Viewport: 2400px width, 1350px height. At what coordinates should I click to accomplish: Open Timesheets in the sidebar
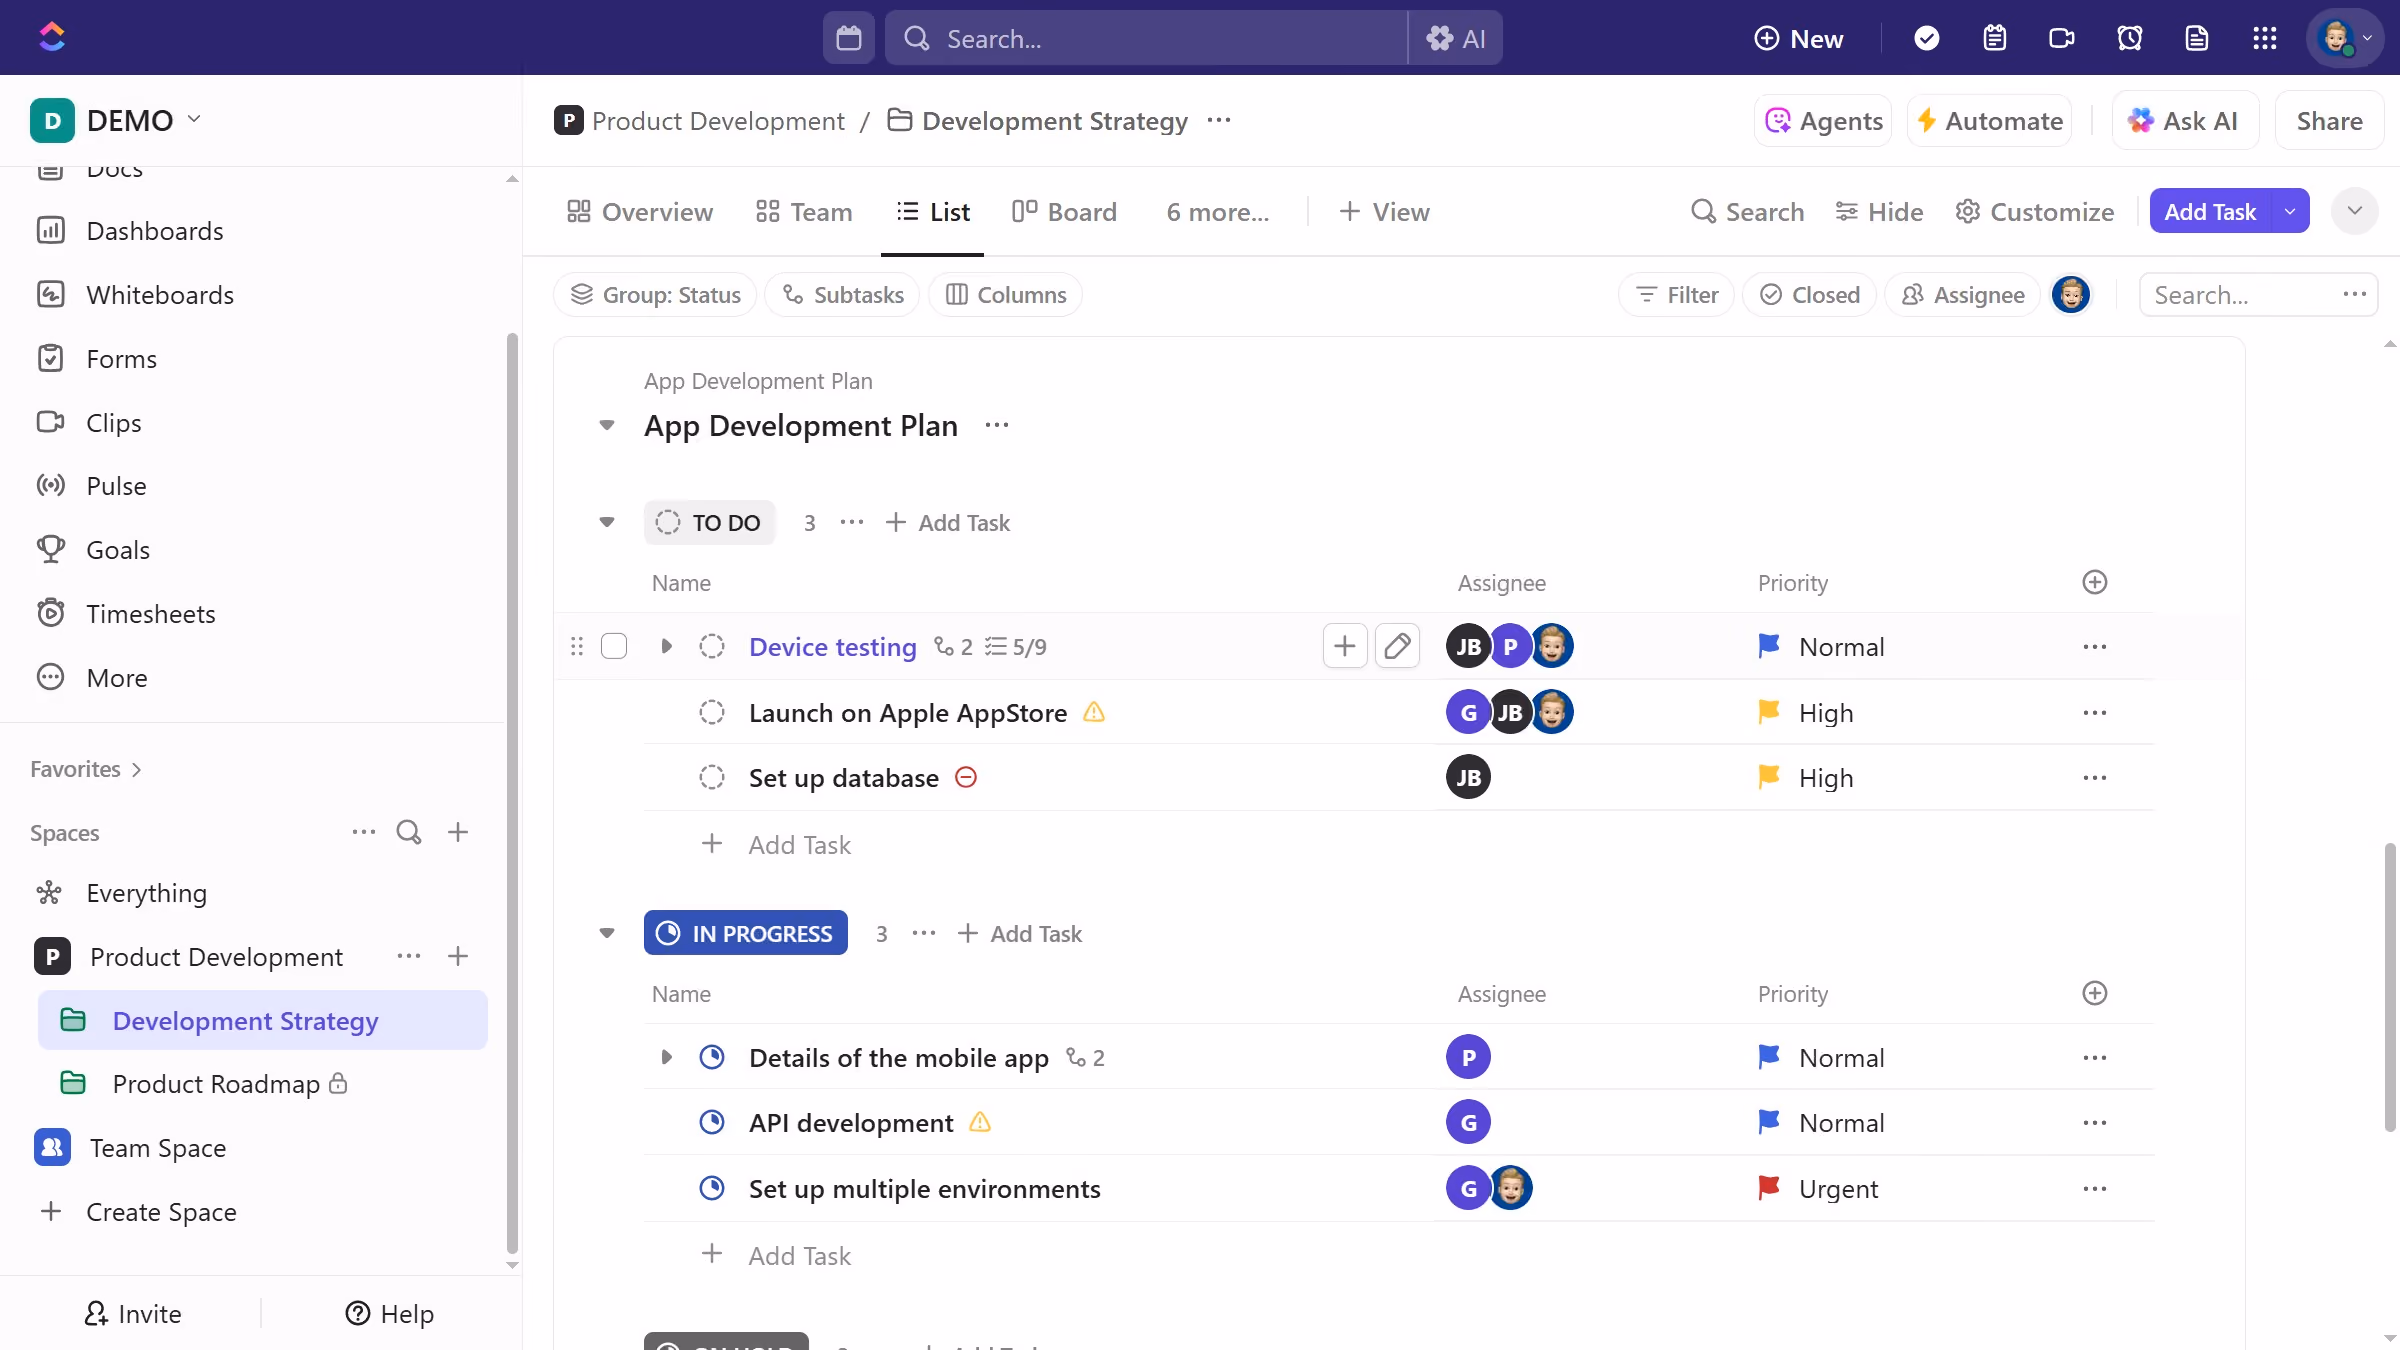pyautogui.click(x=150, y=614)
